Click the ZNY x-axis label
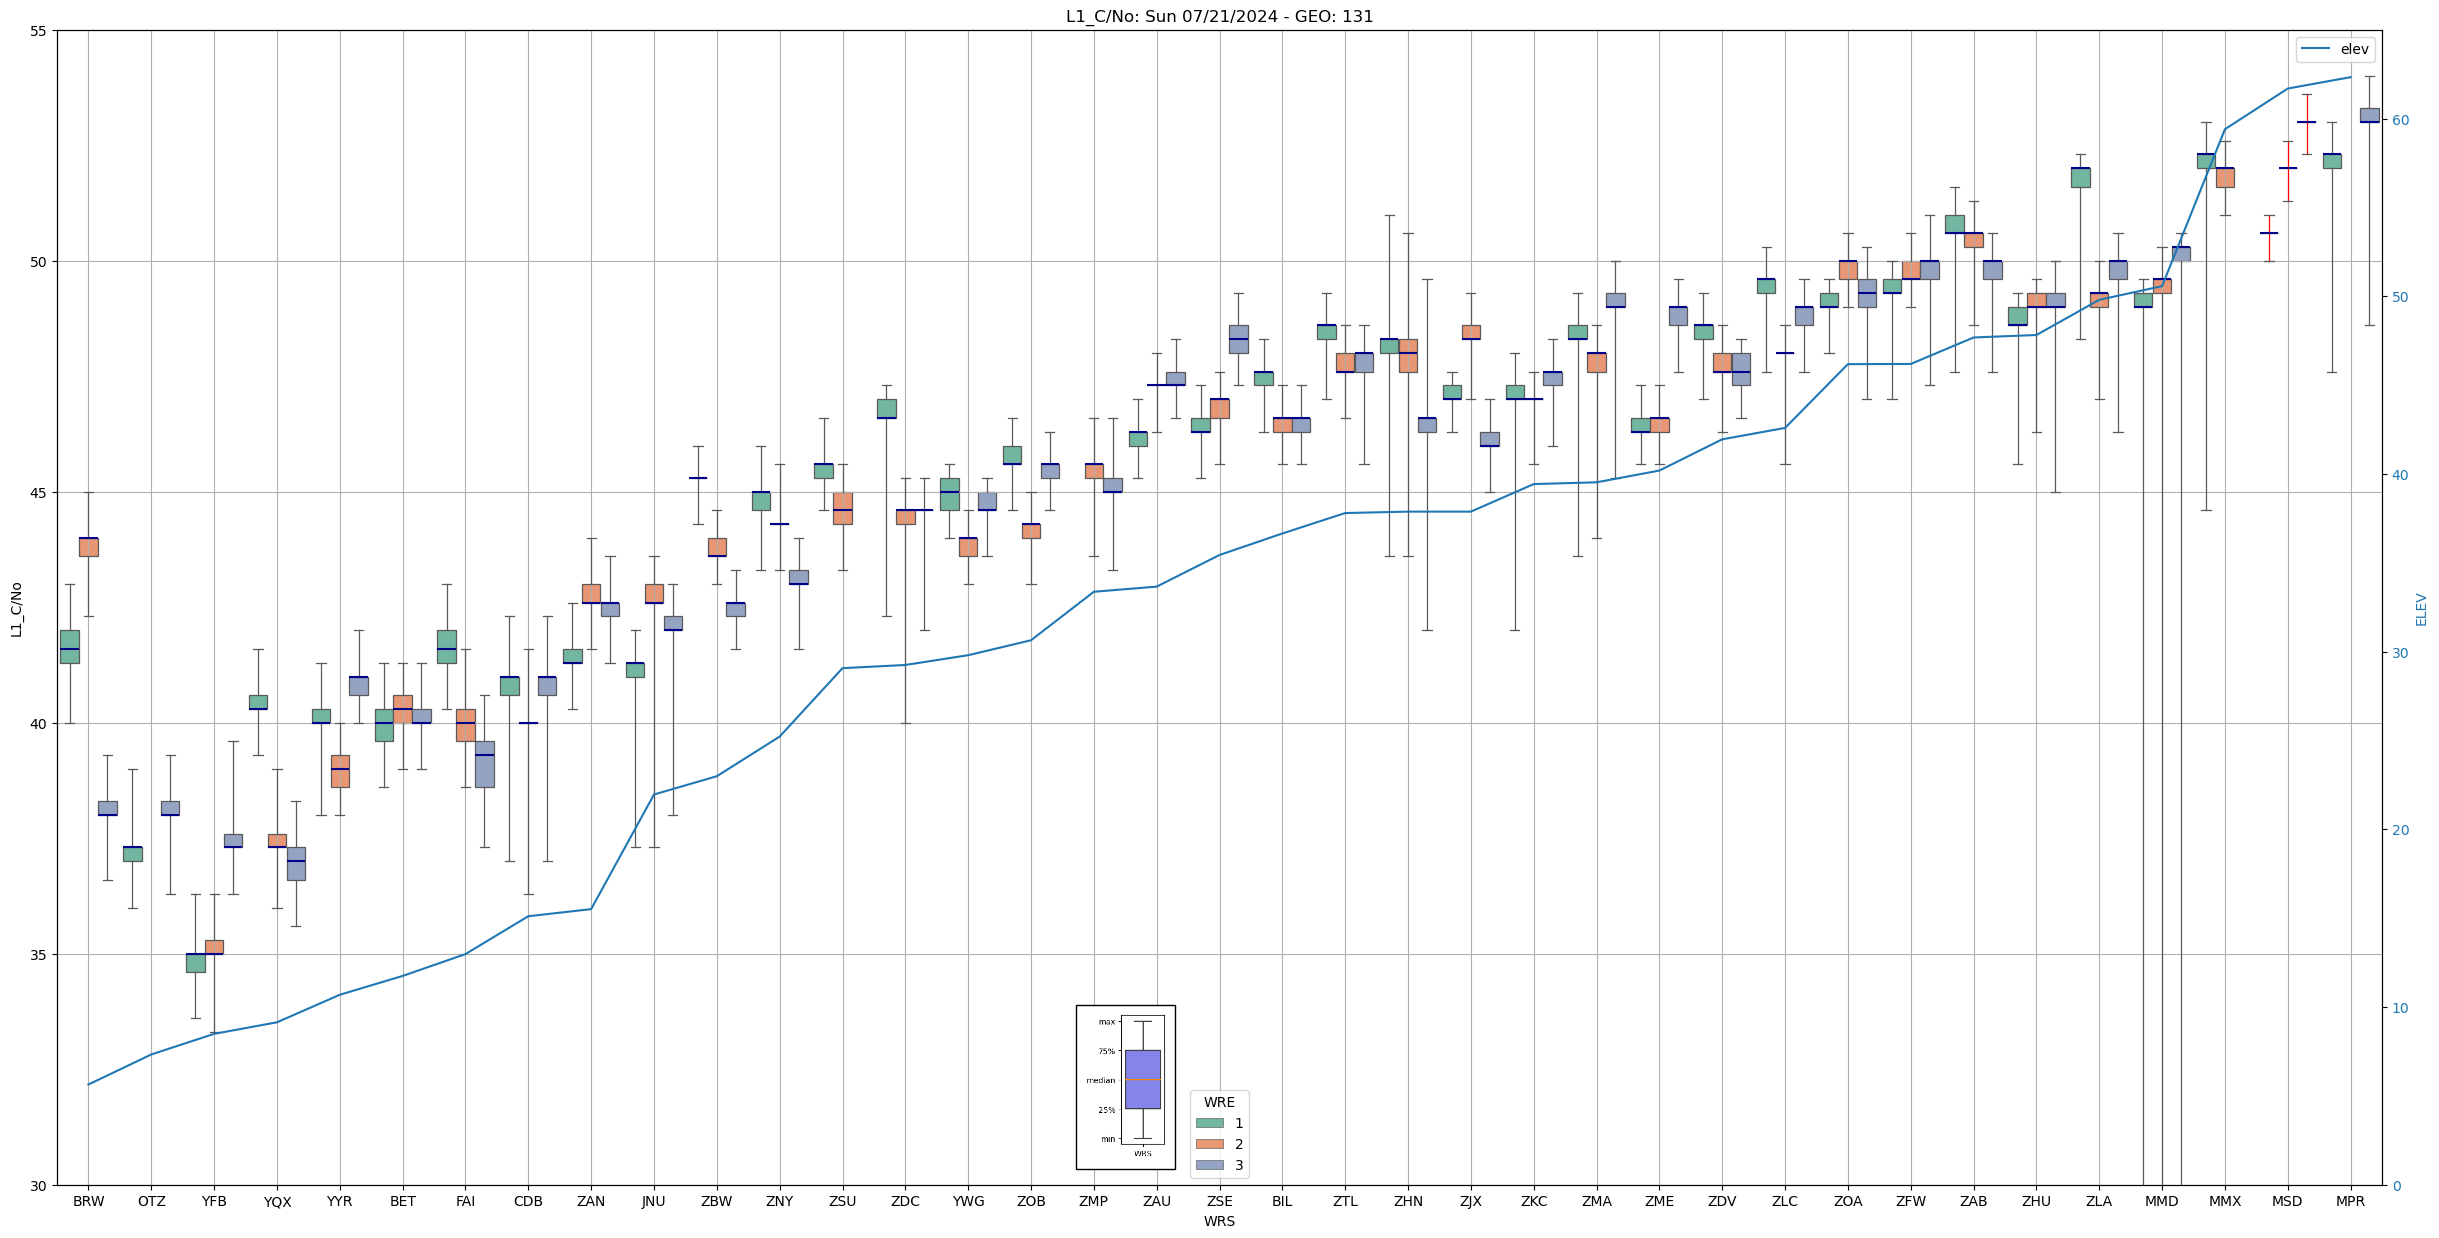2439x1238 pixels. point(780,1201)
